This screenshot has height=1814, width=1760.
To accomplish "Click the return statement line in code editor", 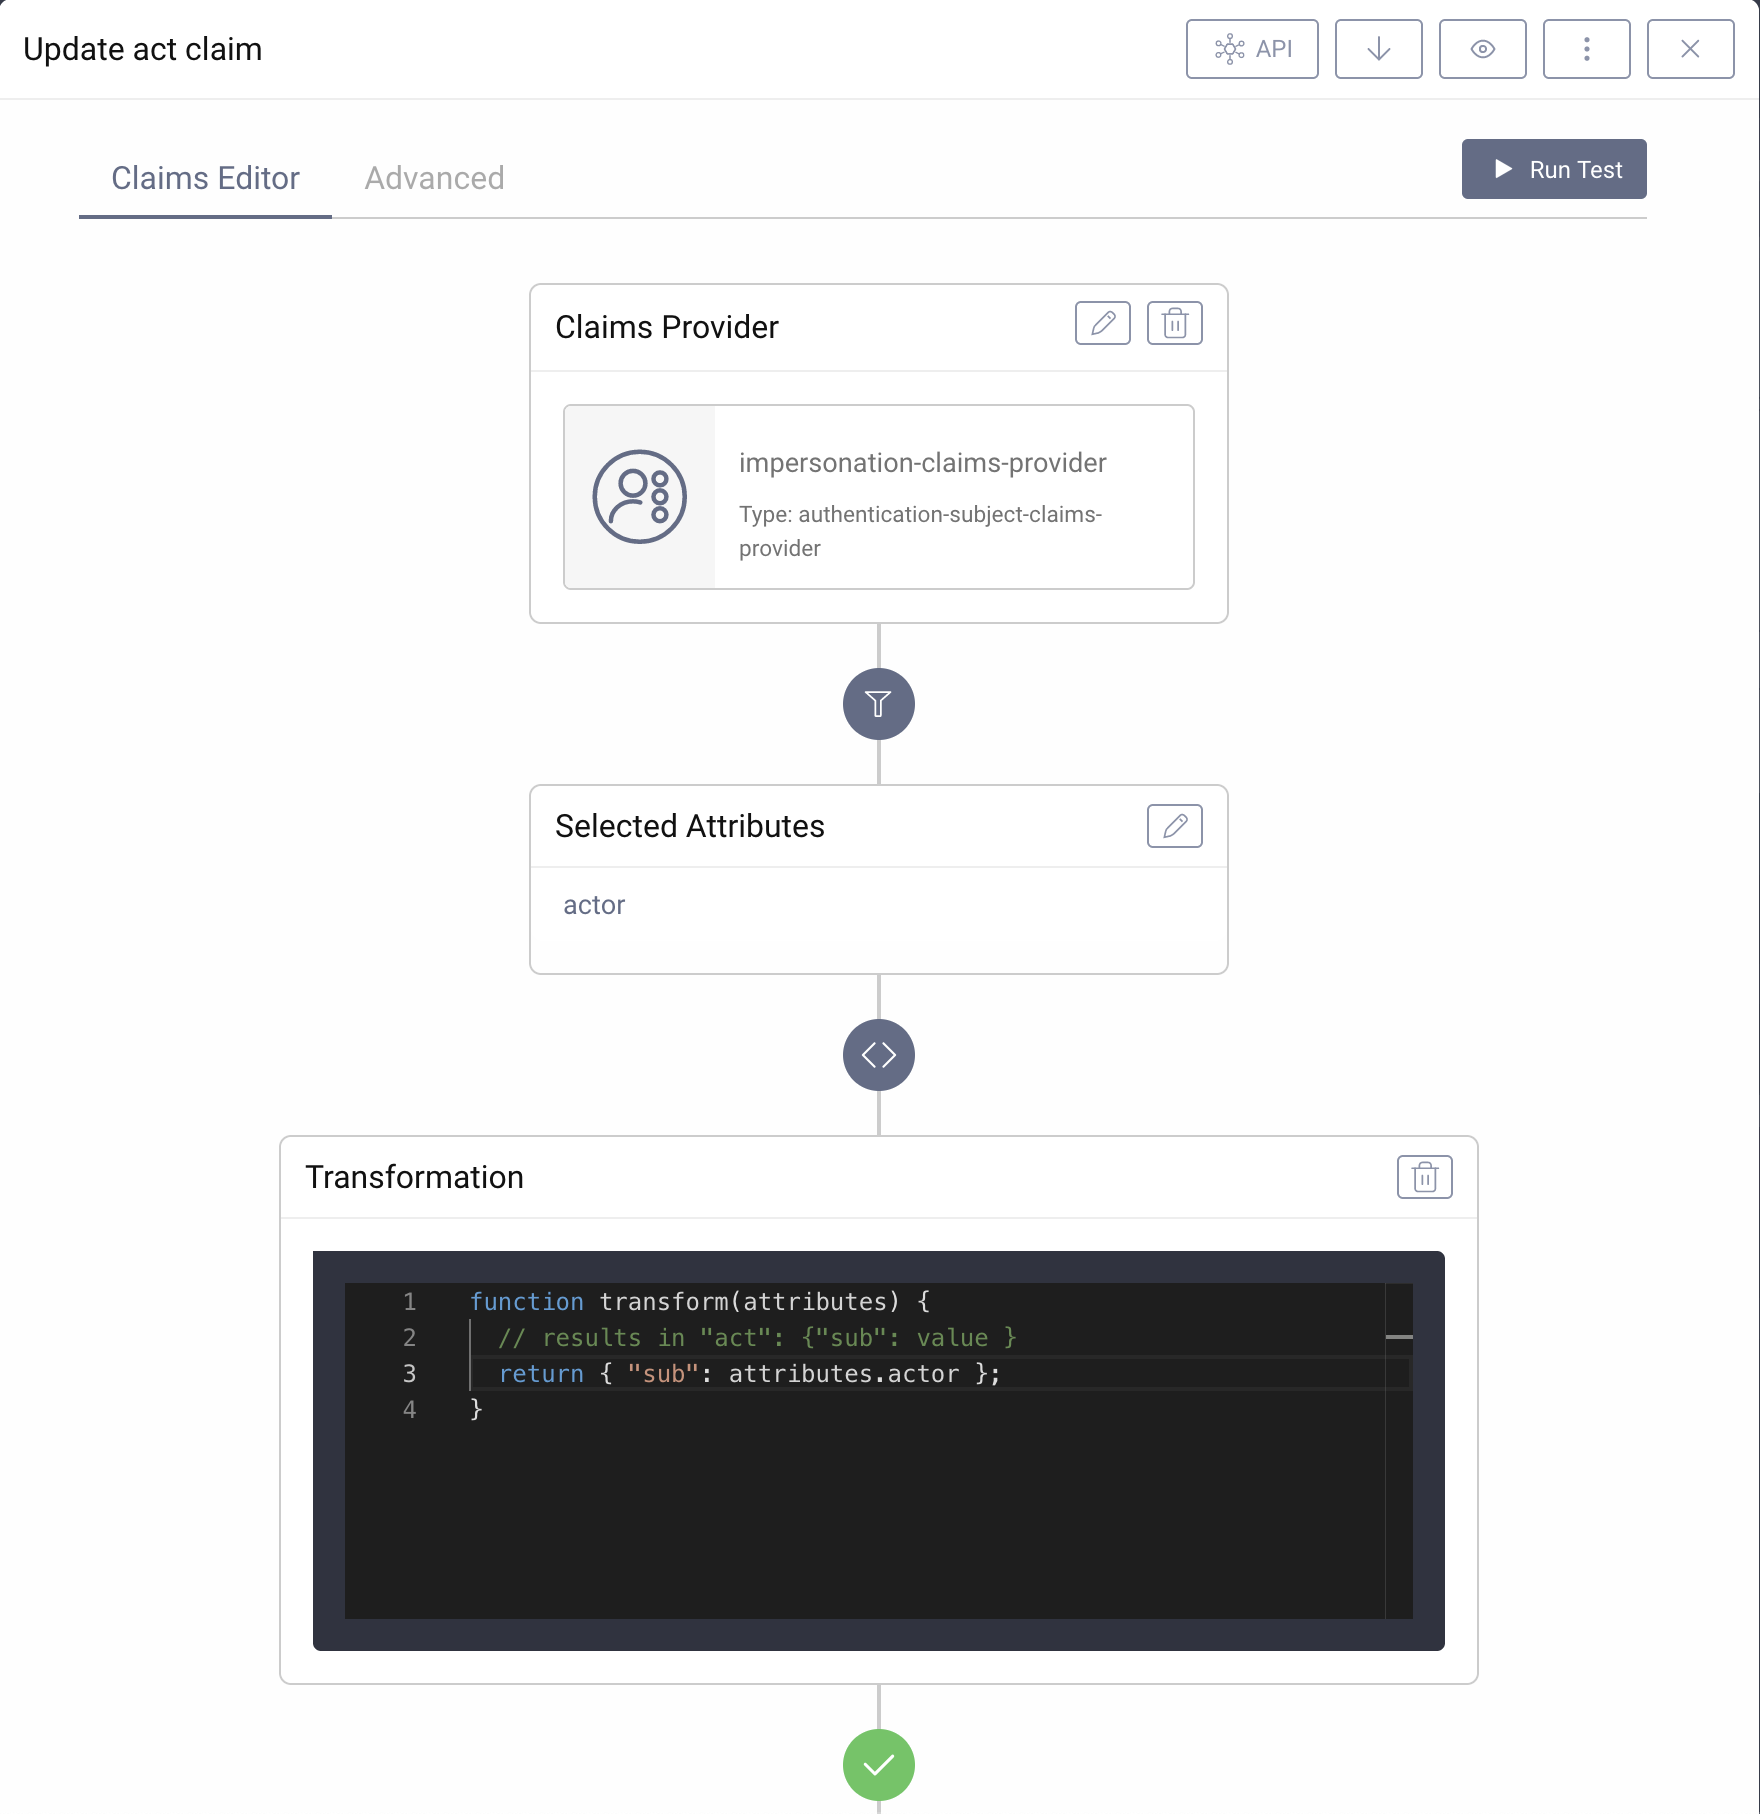I will click(748, 1374).
